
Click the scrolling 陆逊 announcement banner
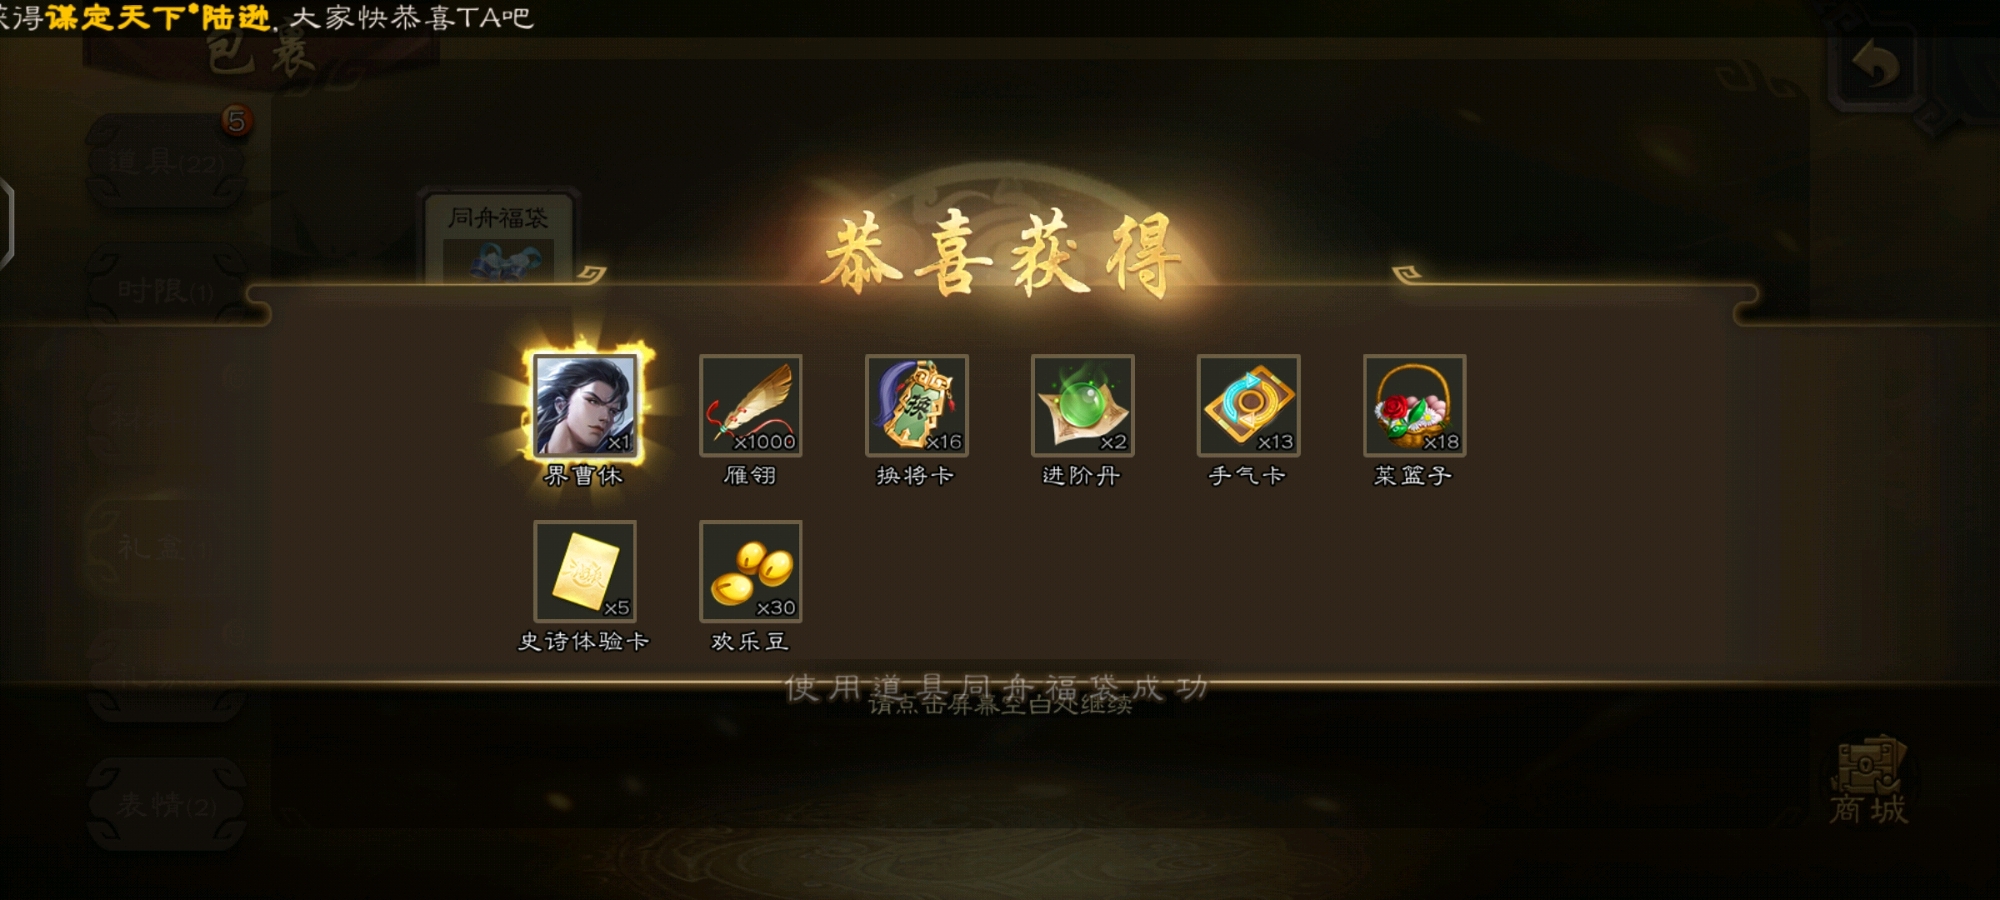click(x=268, y=17)
